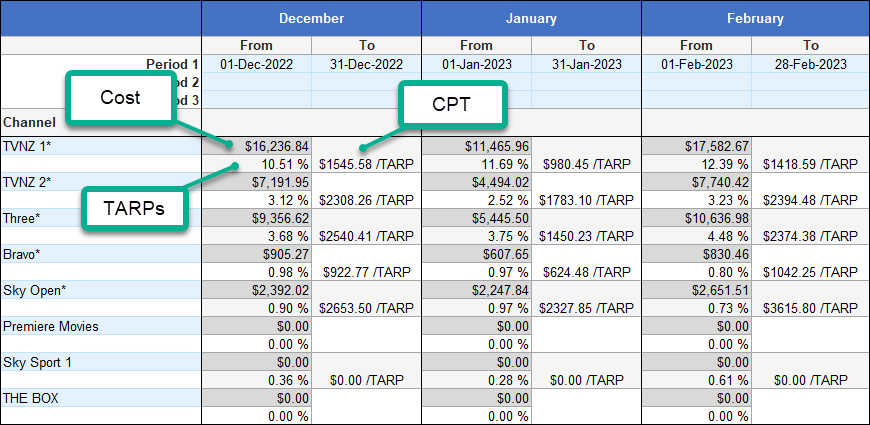
Task: Click January To date 31-Jan-2023
Action: pyautogui.click(x=586, y=64)
